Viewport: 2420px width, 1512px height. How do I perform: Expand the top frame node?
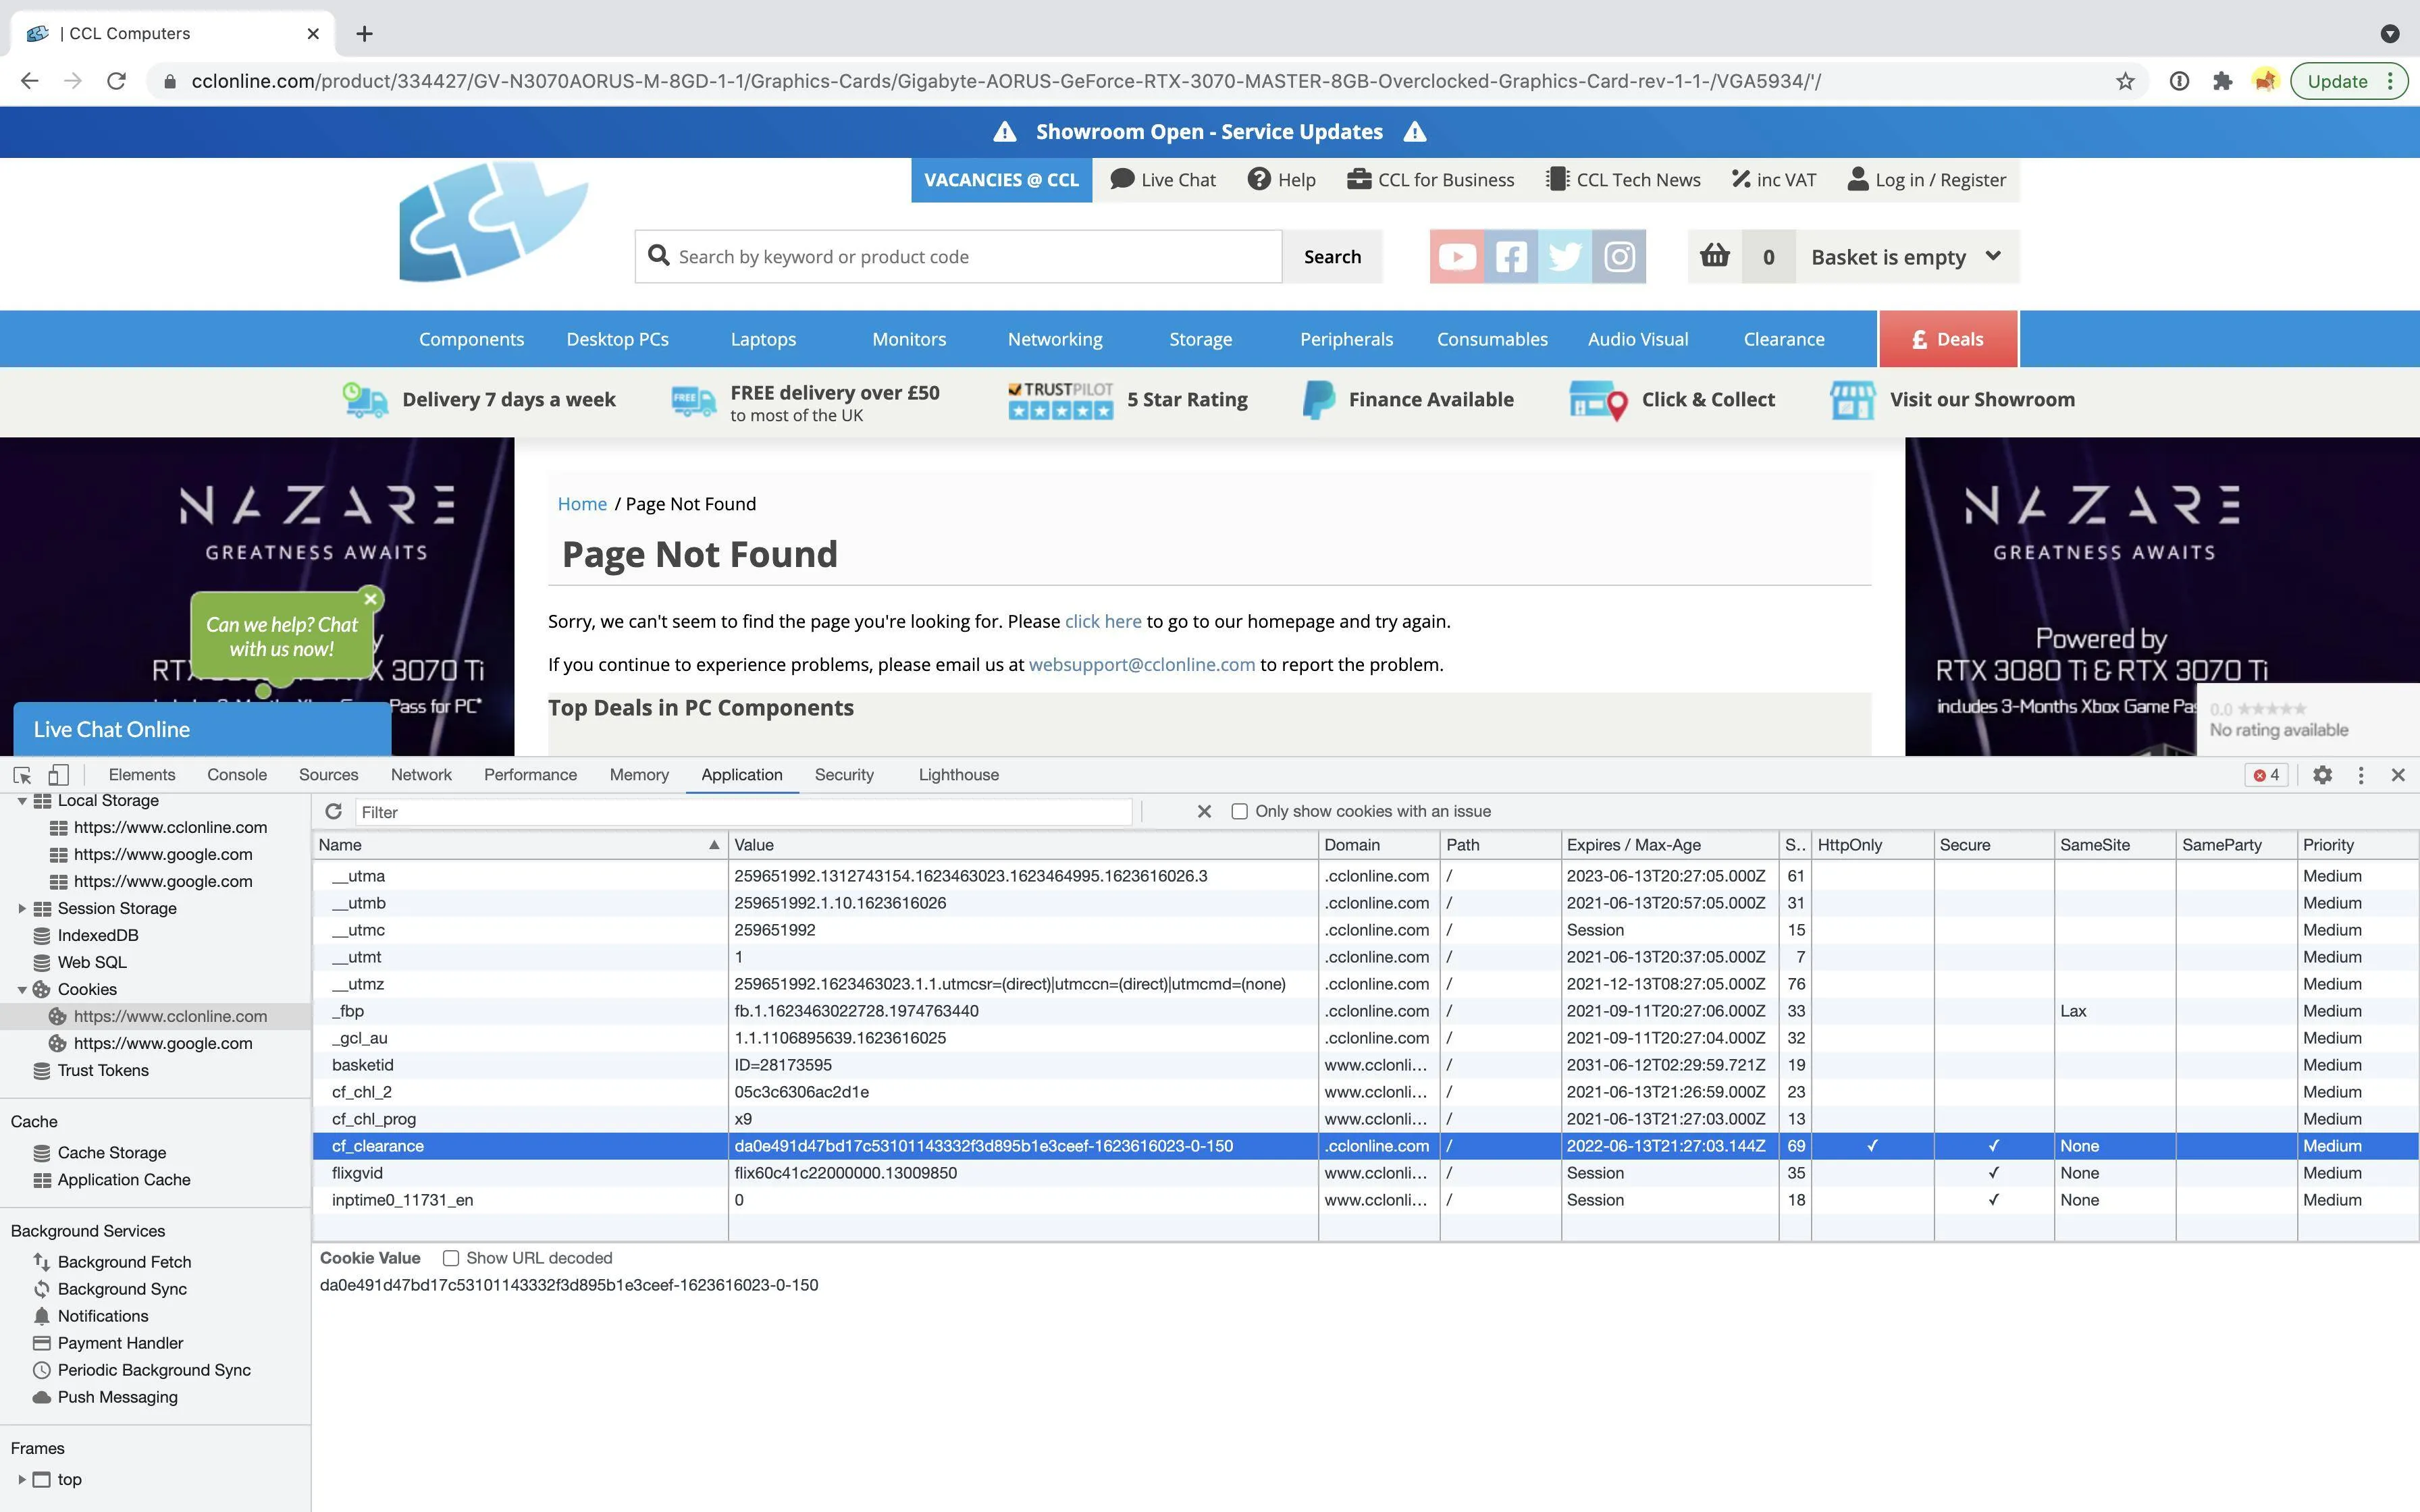(x=22, y=1479)
